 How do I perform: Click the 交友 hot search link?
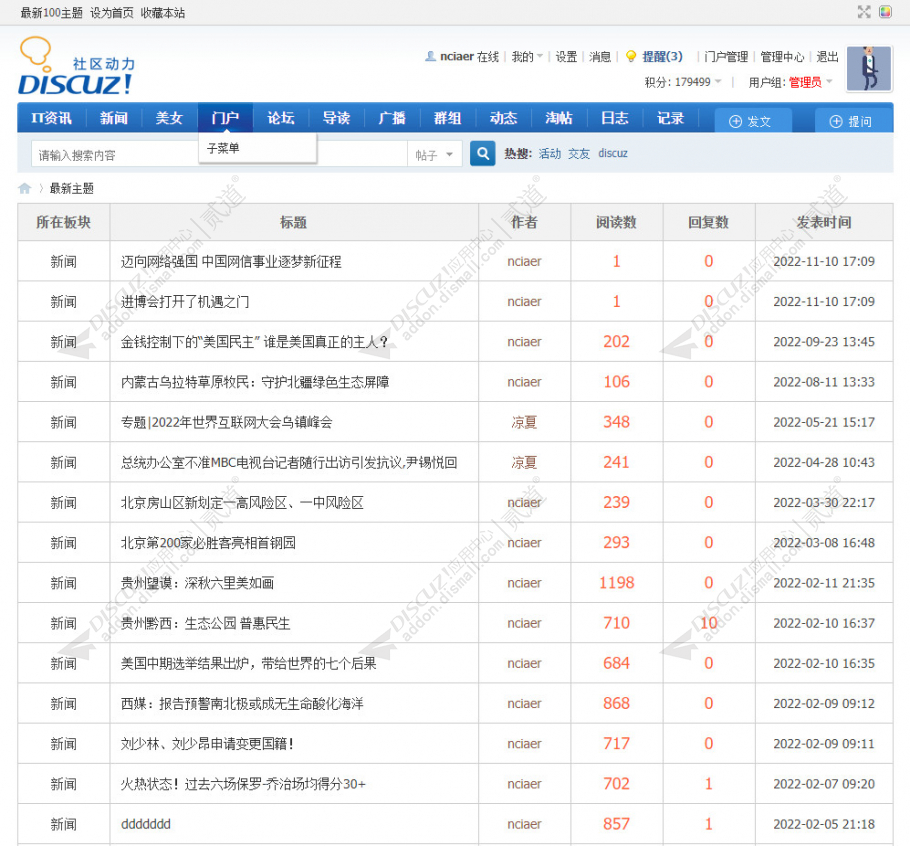[x=579, y=153]
